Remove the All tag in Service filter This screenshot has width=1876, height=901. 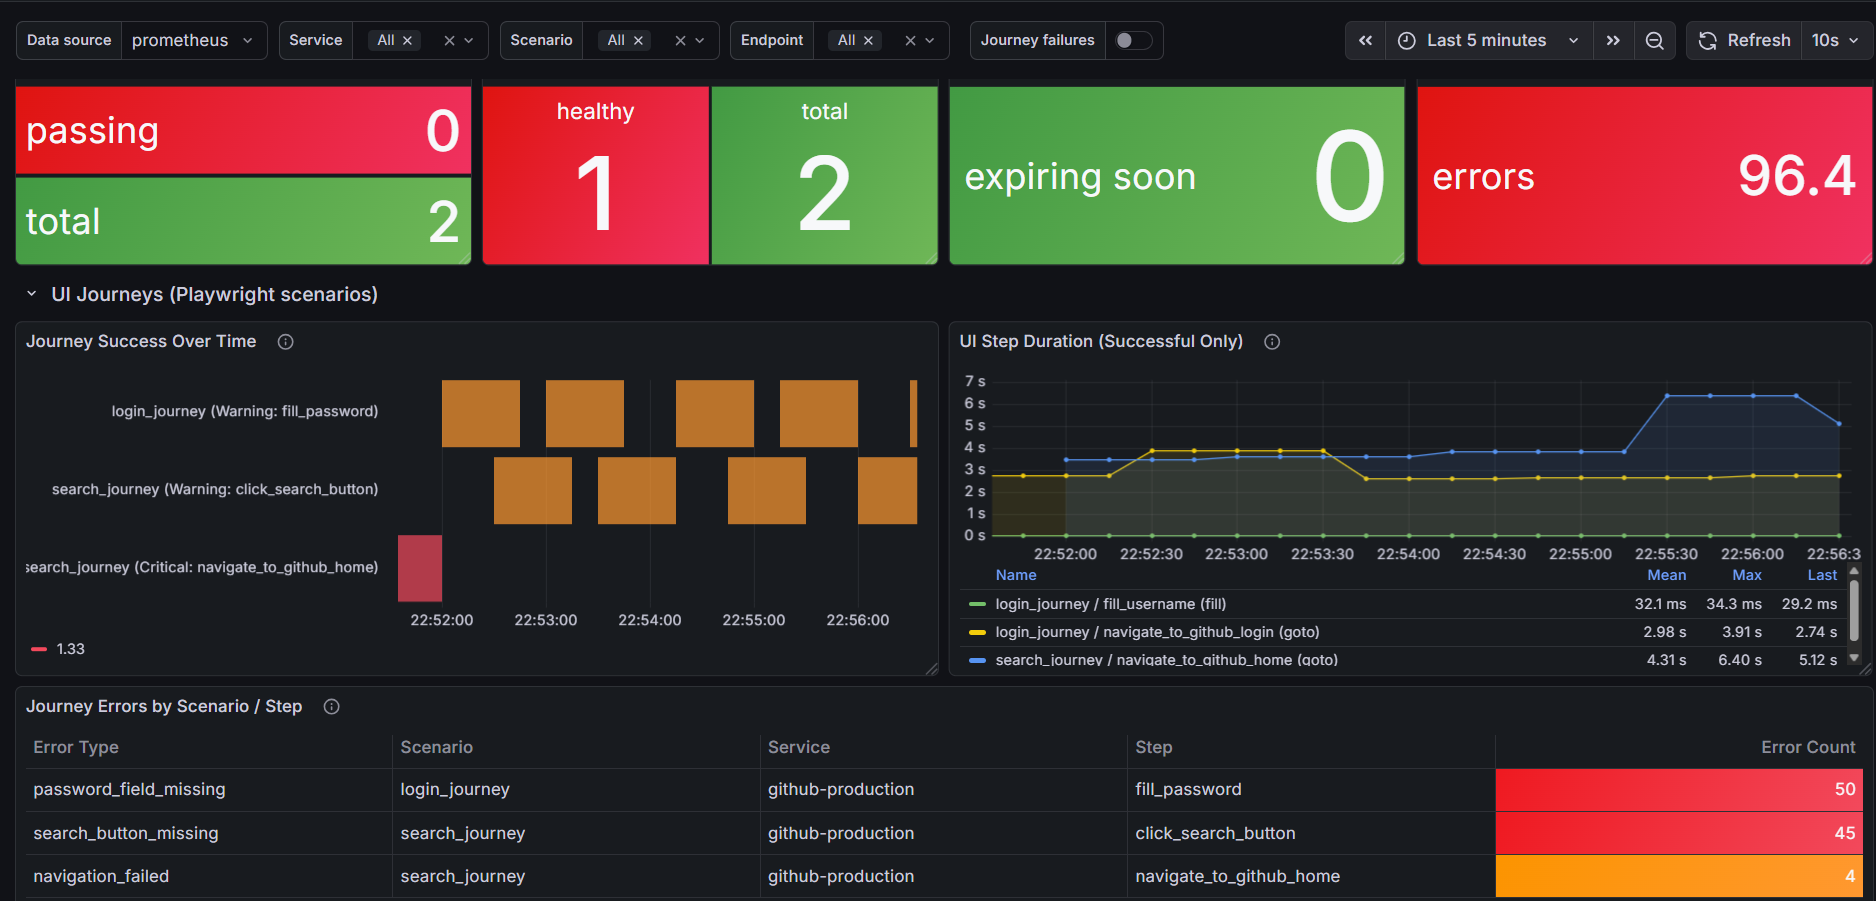click(x=407, y=40)
